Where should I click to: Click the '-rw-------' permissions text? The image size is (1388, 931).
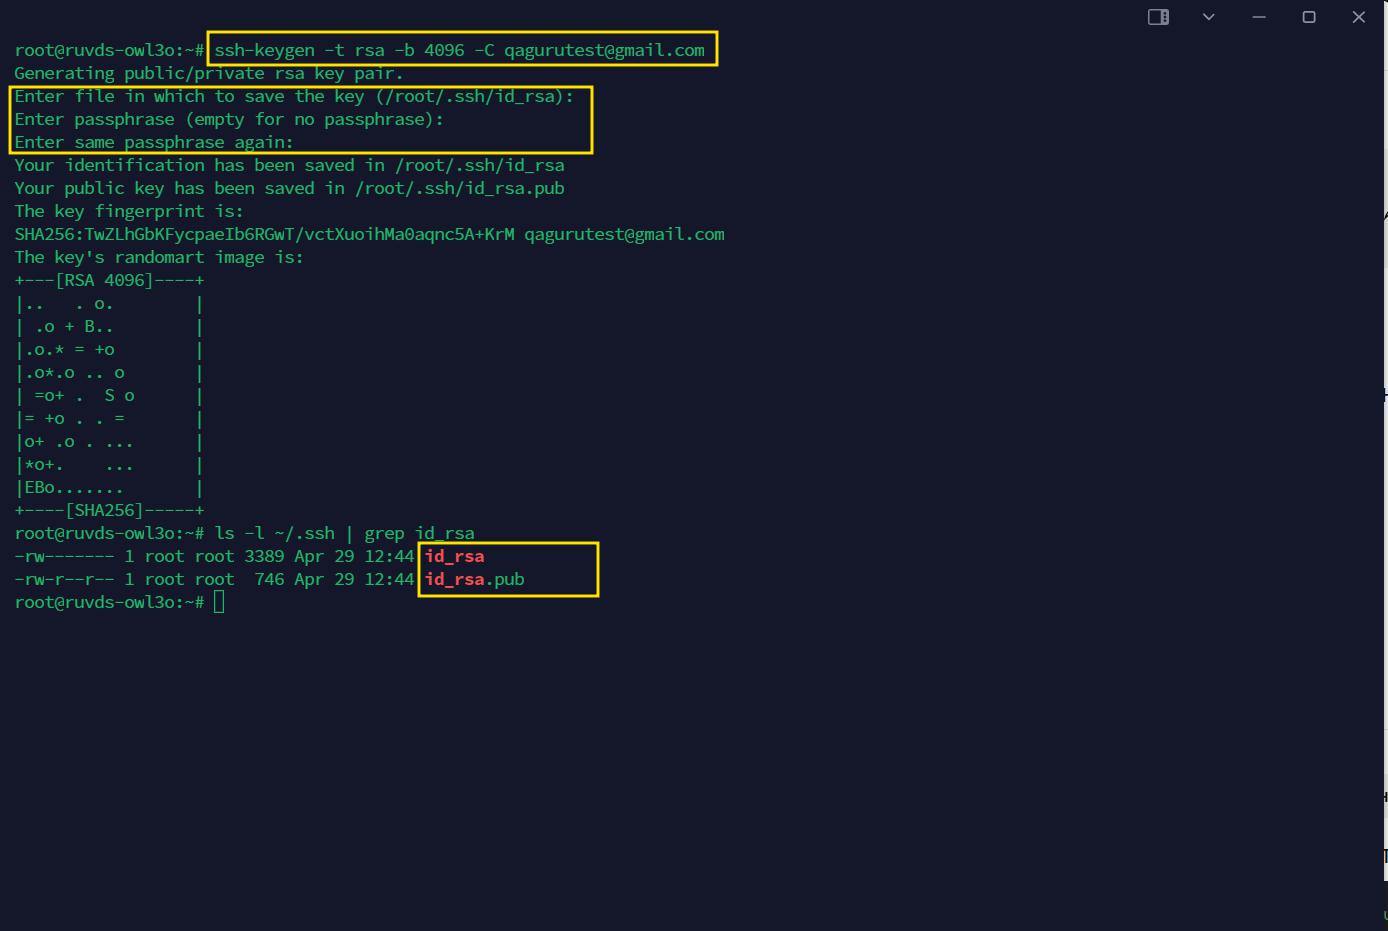tap(64, 556)
